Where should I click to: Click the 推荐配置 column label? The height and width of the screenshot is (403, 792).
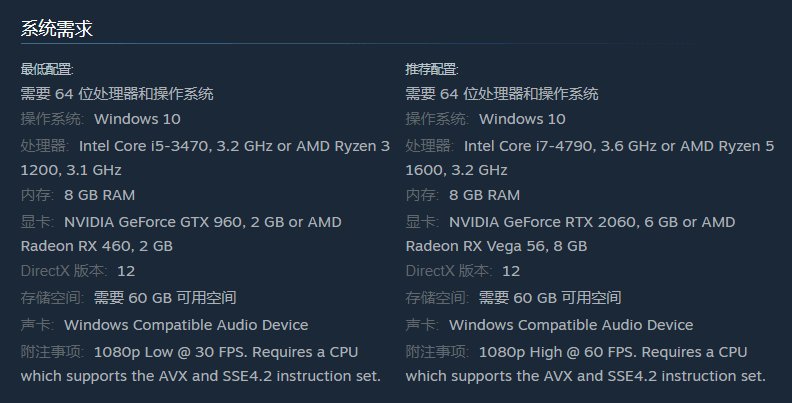tap(432, 69)
